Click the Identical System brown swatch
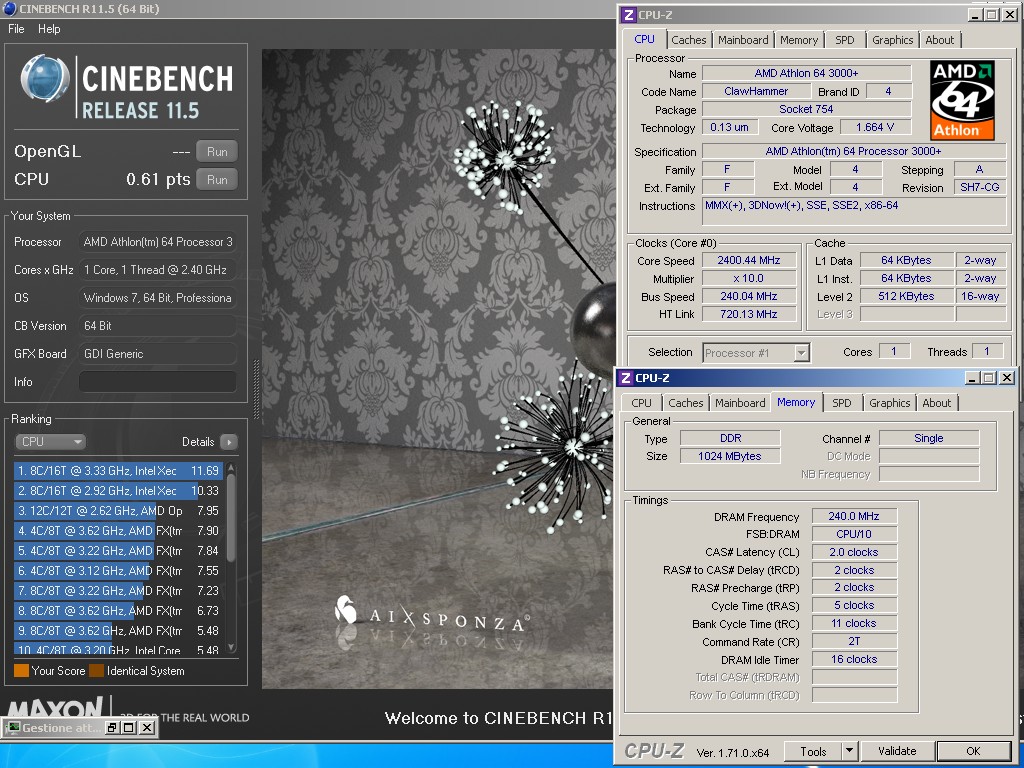Screen dimensions: 1024x768 [97, 671]
